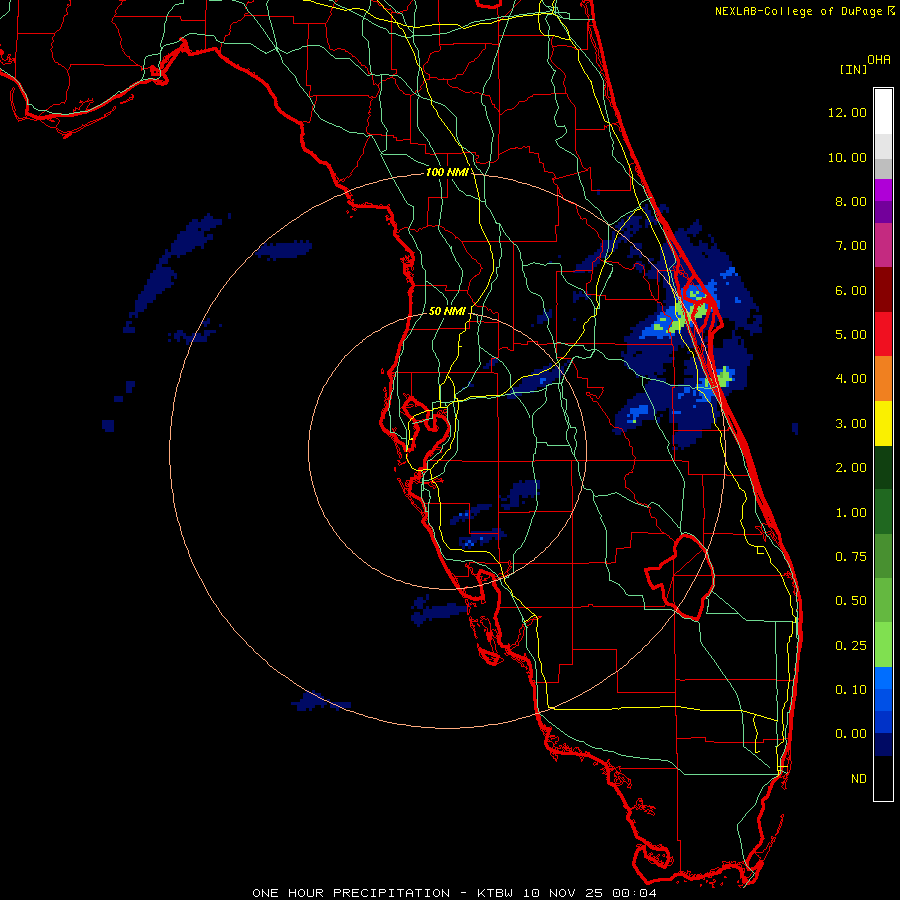Click the ND legend label
Image resolution: width=900 pixels, height=900 pixels.
pyautogui.click(x=859, y=779)
